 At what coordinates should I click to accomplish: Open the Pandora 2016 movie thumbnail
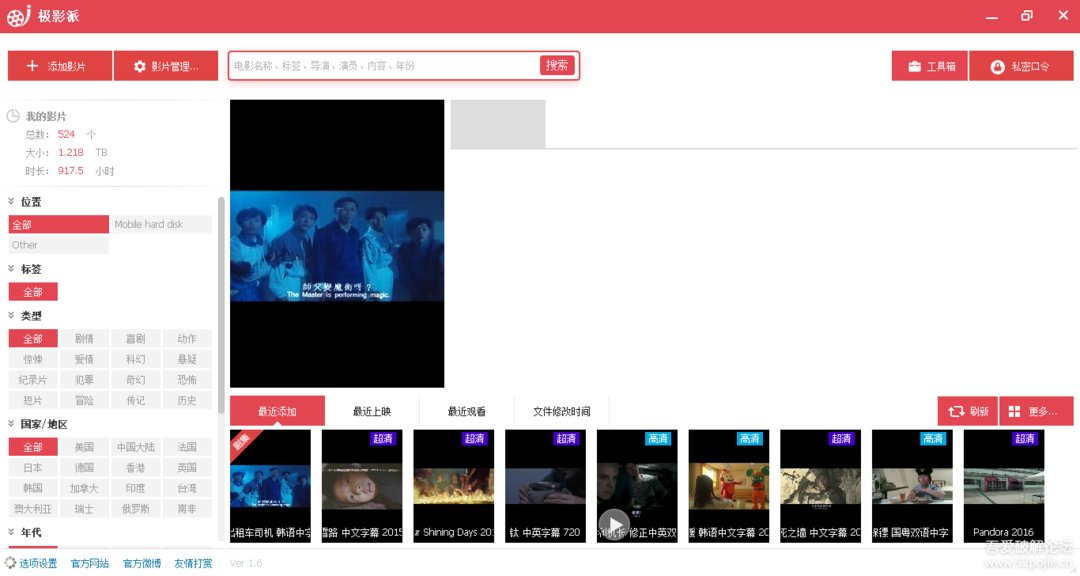pyautogui.click(x=1004, y=486)
